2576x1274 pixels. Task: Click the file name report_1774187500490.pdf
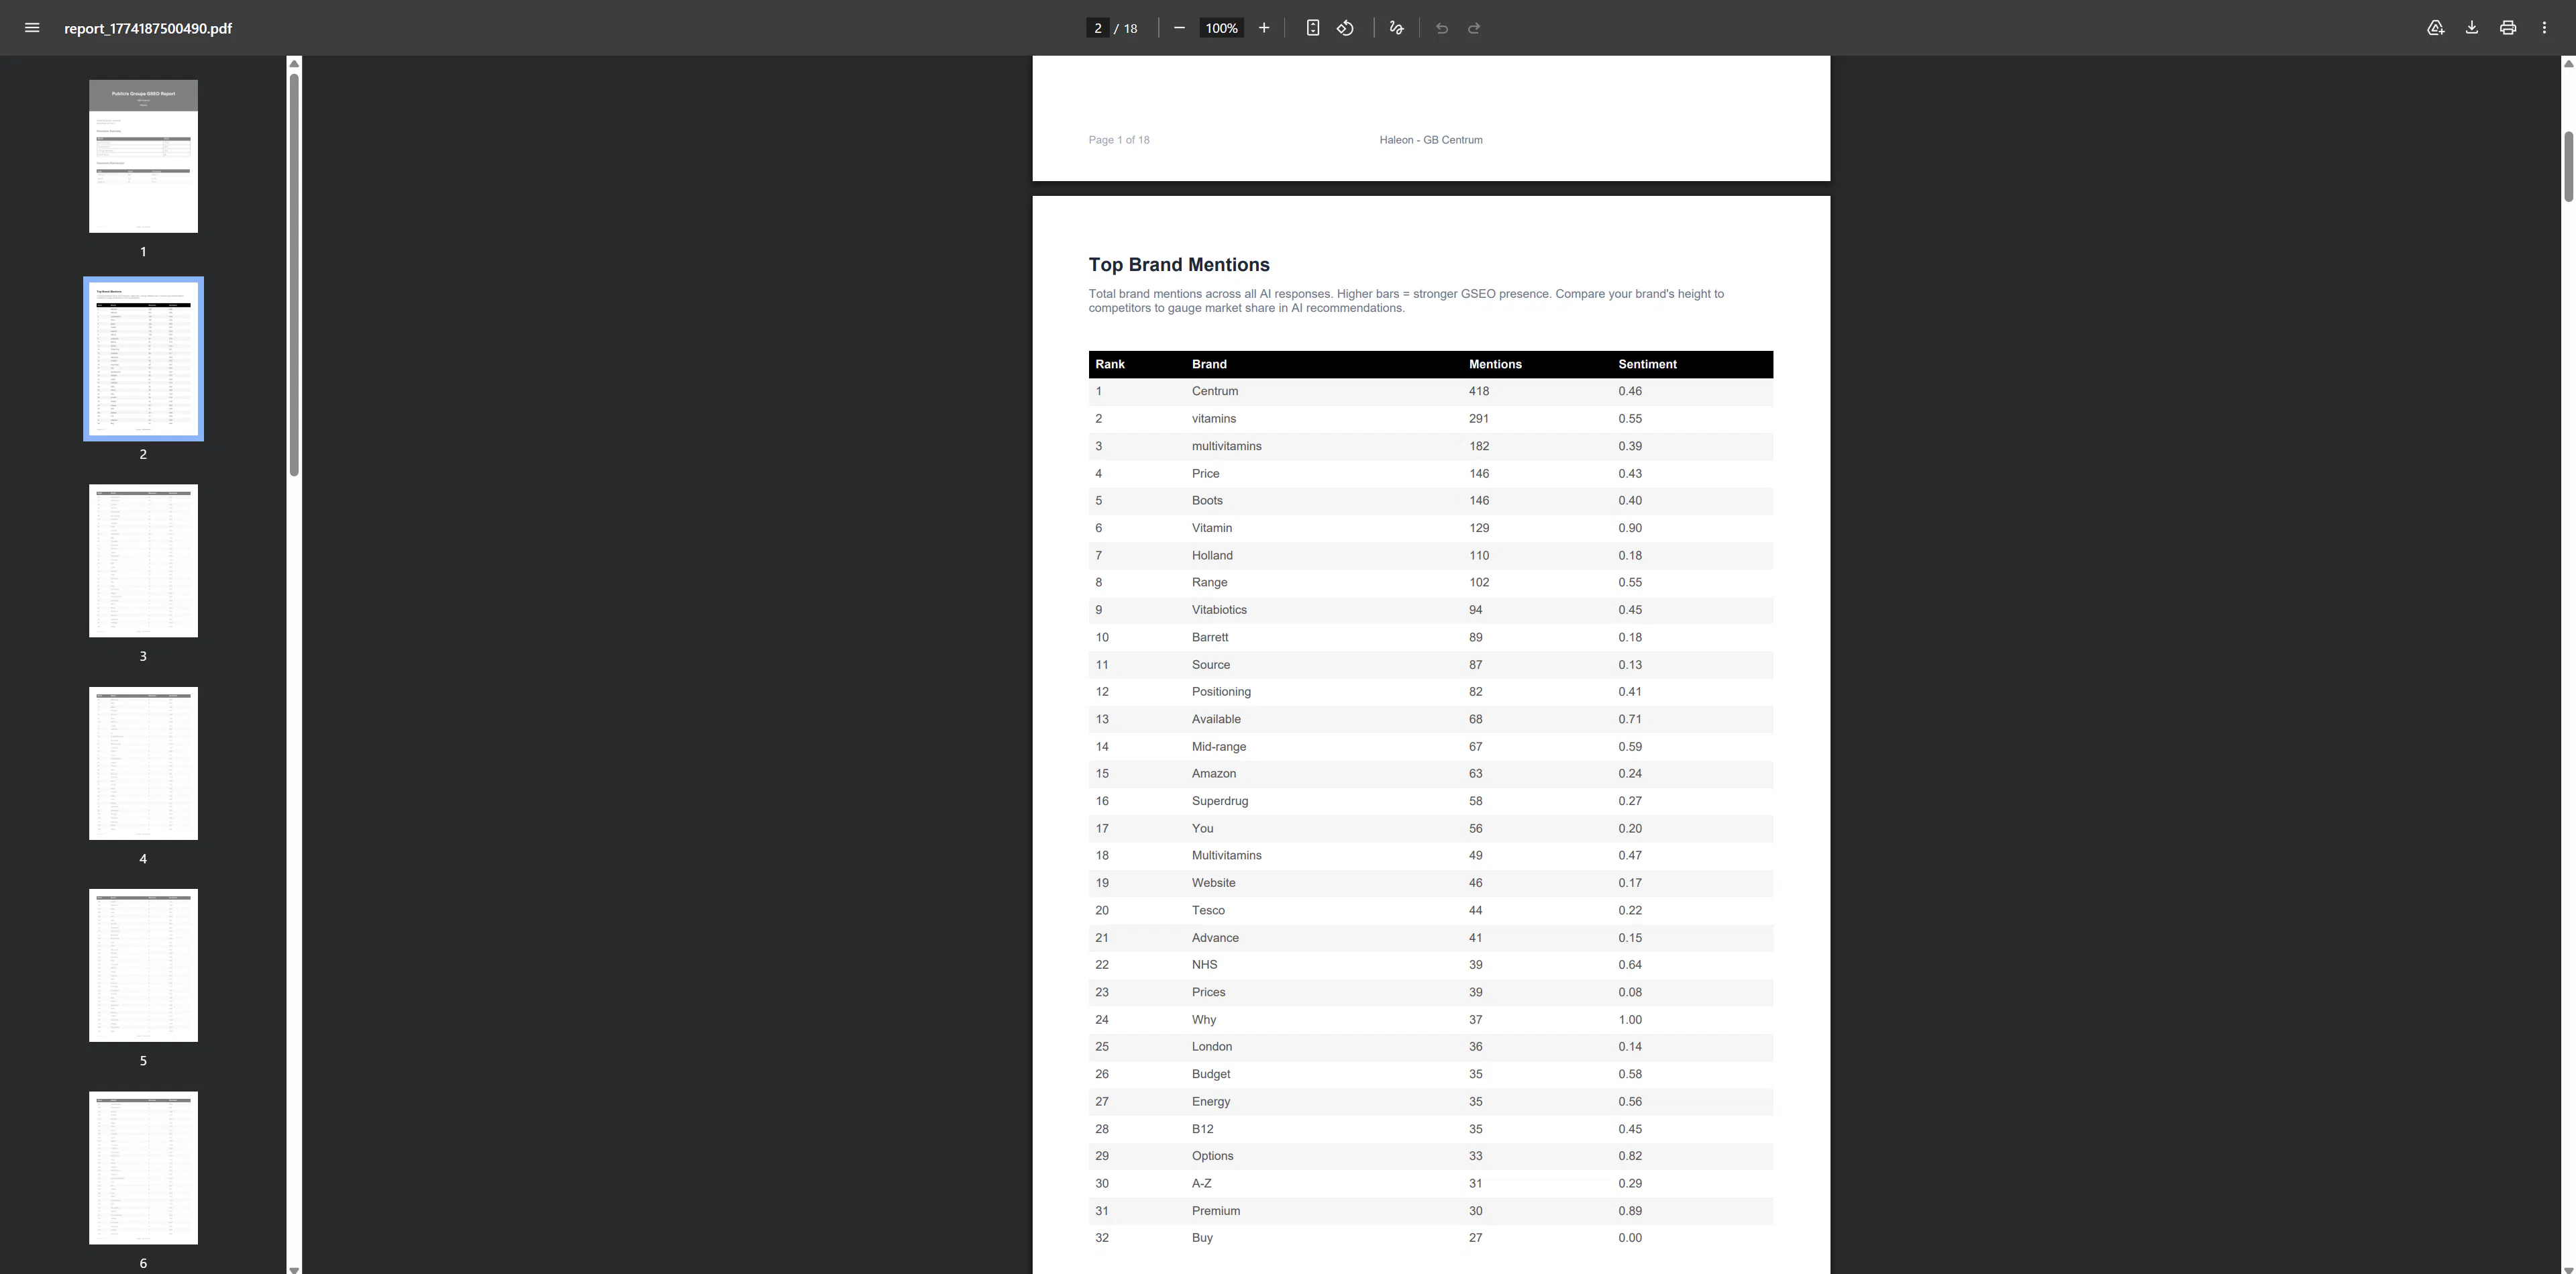pos(148,28)
